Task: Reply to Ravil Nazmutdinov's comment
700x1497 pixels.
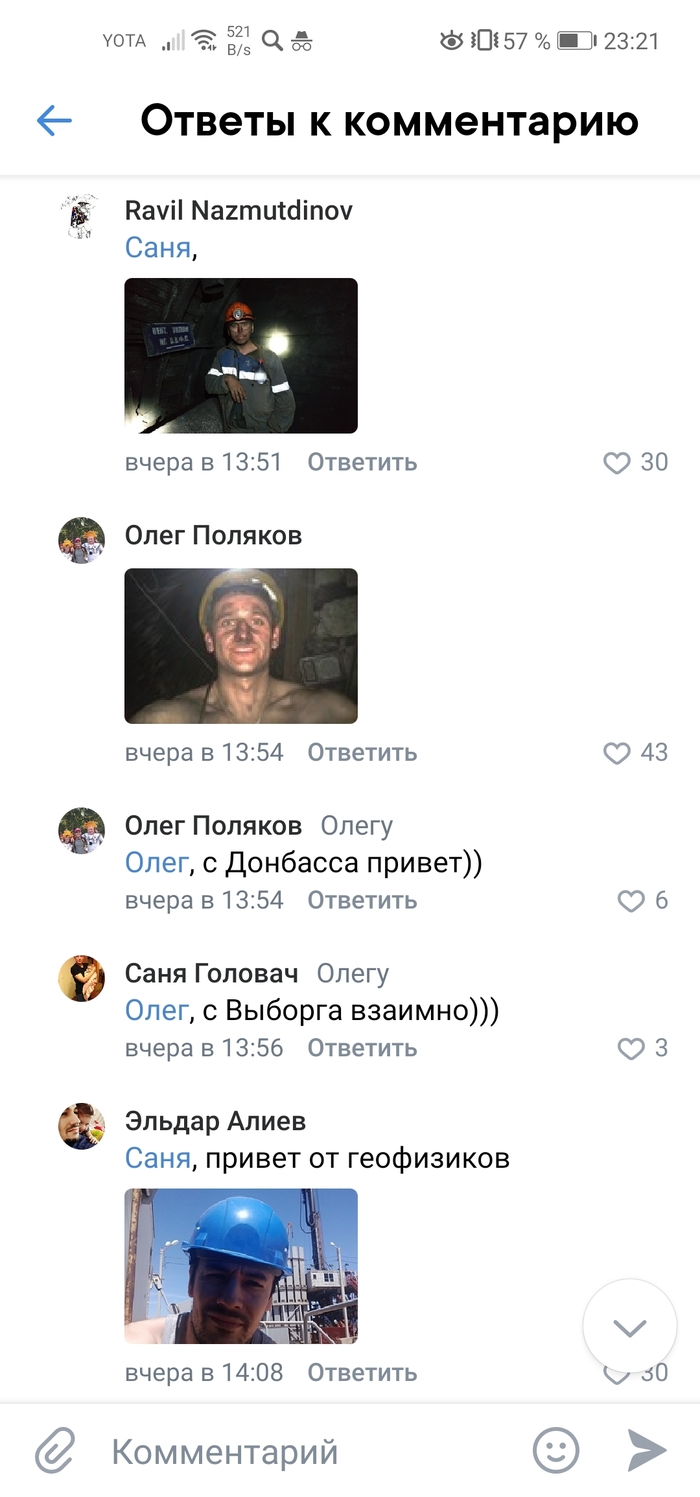Action: 362,462
